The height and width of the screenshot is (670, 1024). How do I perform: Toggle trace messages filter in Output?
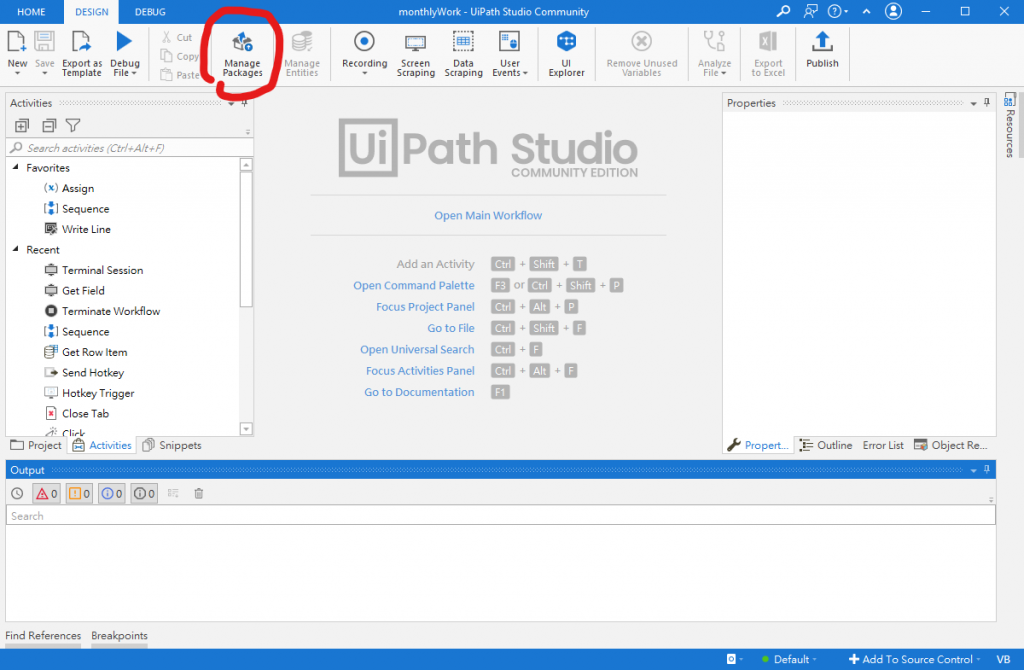pyautogui.click(x=144, y=494)
